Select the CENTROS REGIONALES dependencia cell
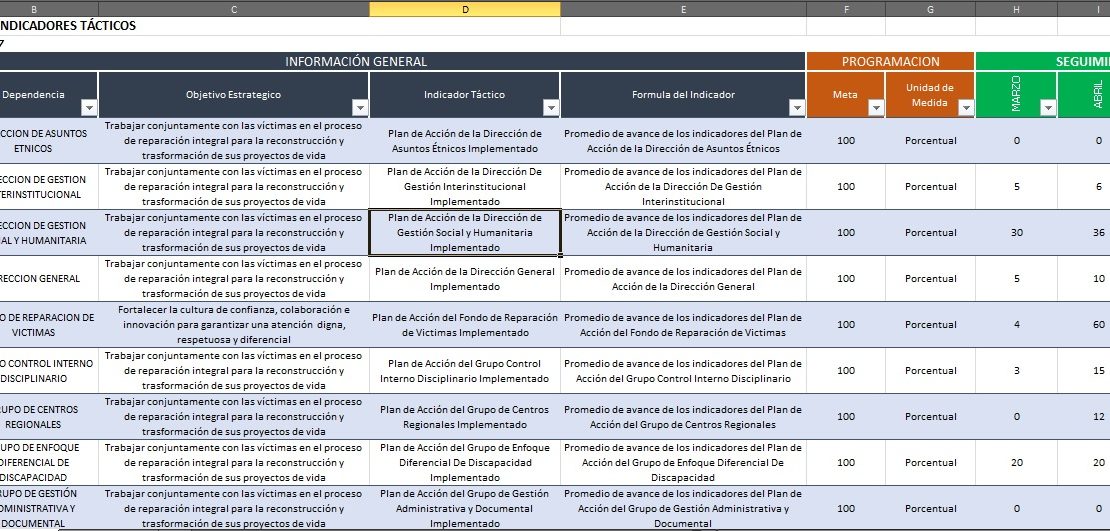The image size is (1110, 531). pos(49,417)
